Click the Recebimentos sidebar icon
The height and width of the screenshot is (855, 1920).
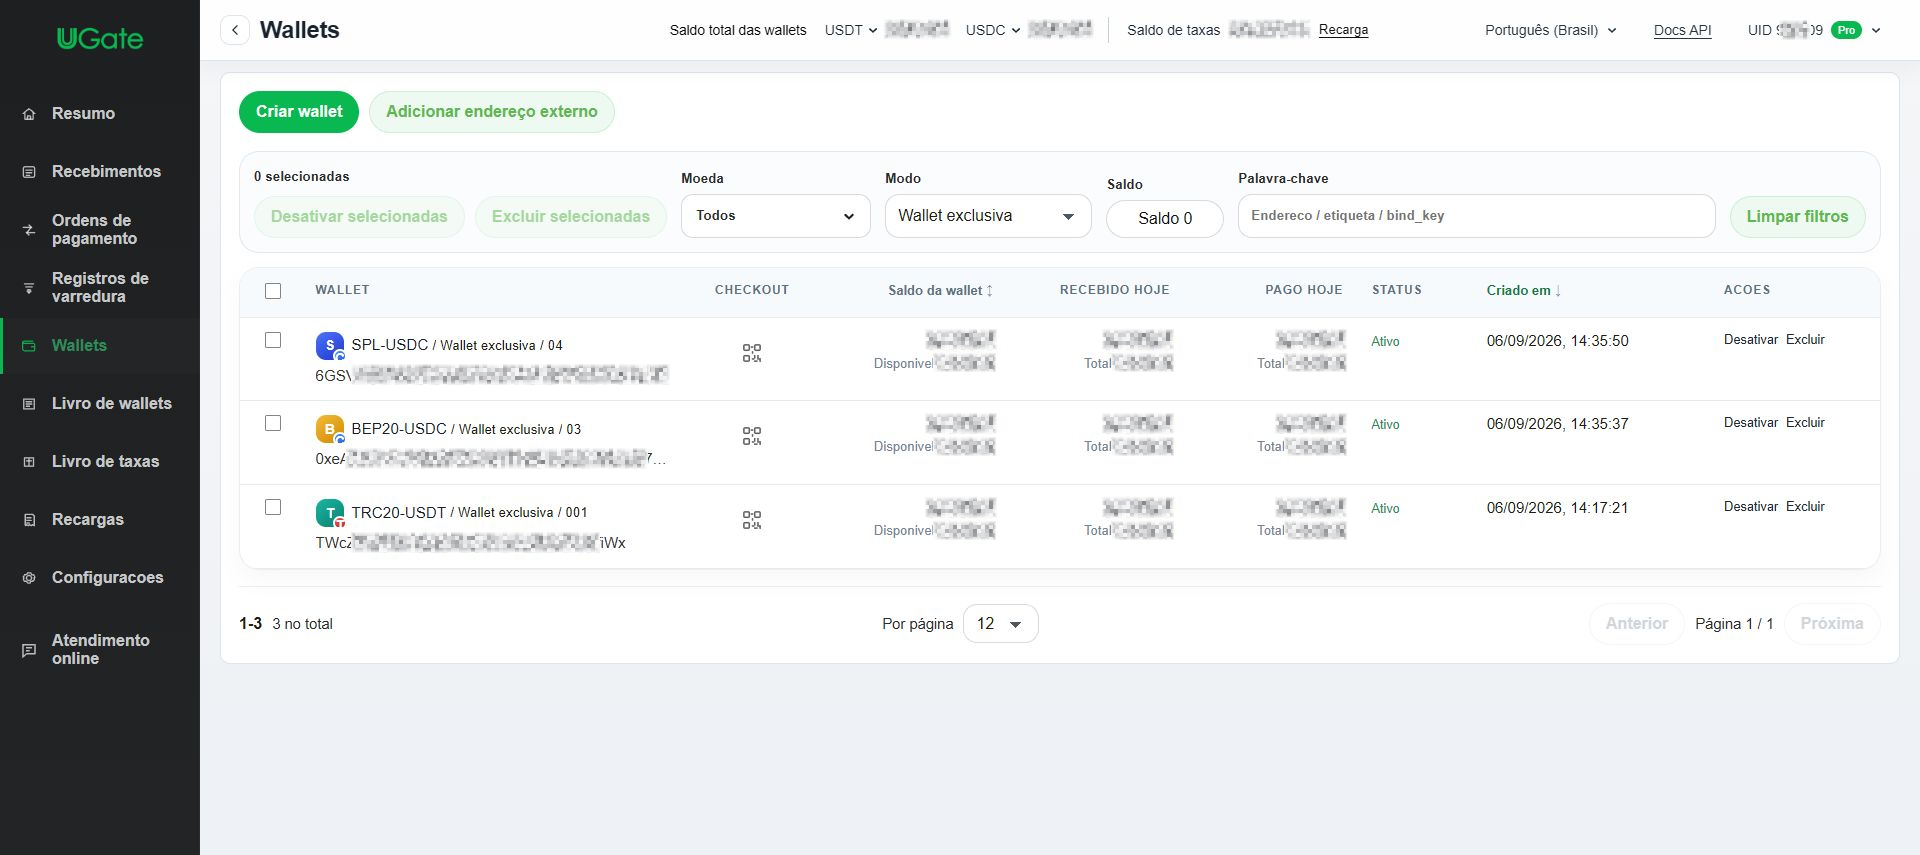click(x=29, y=172)
